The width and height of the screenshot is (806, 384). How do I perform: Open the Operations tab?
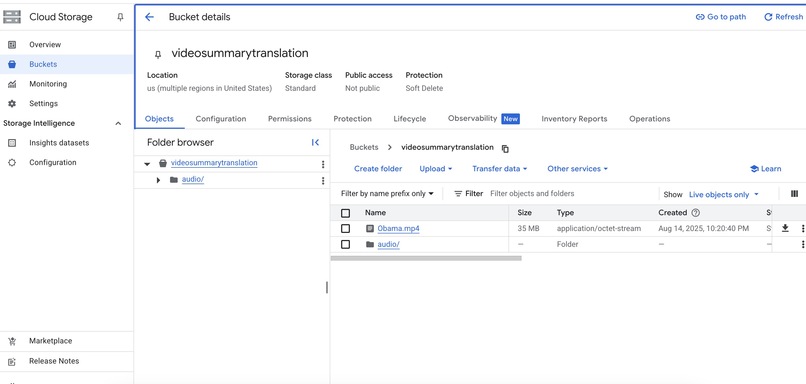pyautogui.click(x=650, y=119)
